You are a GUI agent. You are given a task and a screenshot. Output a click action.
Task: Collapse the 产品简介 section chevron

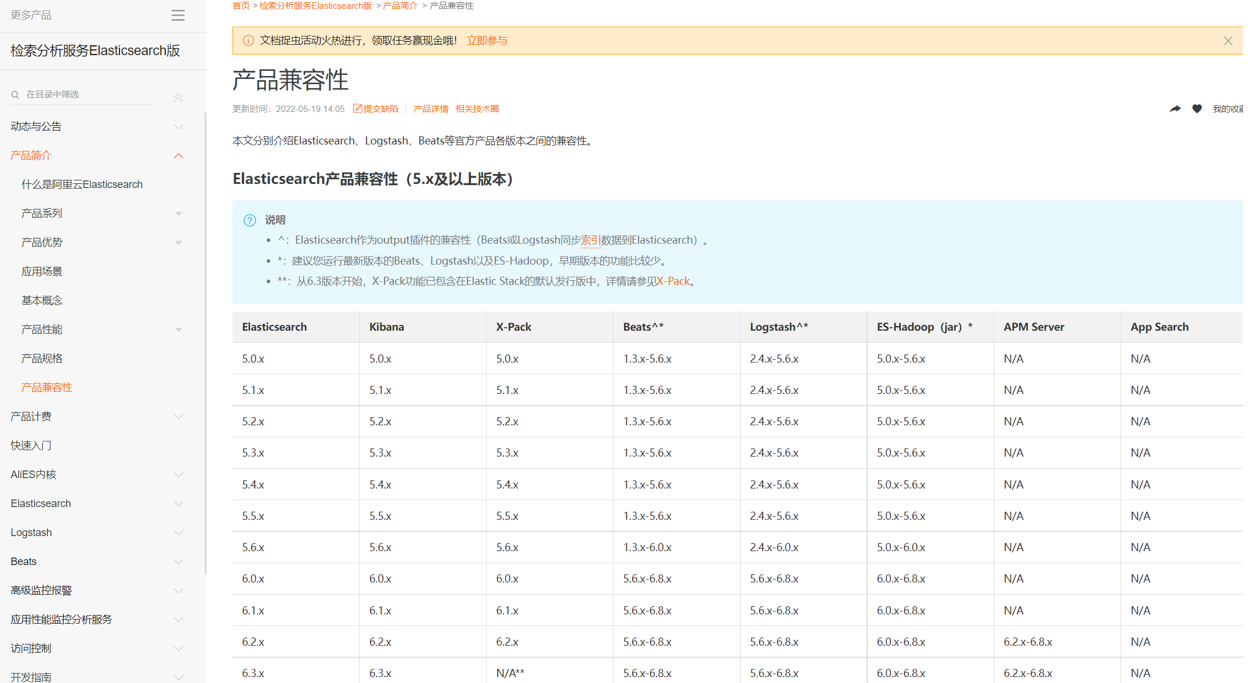pos(179,156)
